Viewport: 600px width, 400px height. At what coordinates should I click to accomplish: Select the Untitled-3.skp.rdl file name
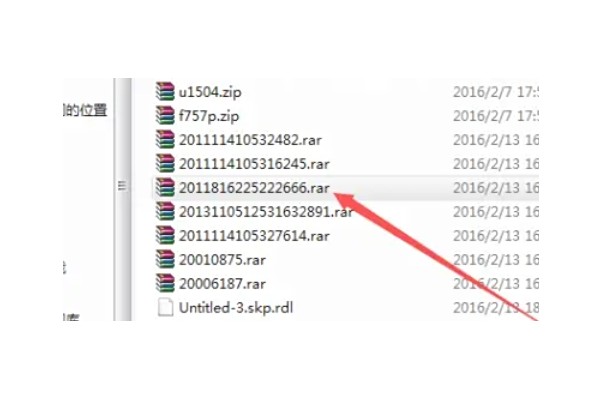coord(236,308)
